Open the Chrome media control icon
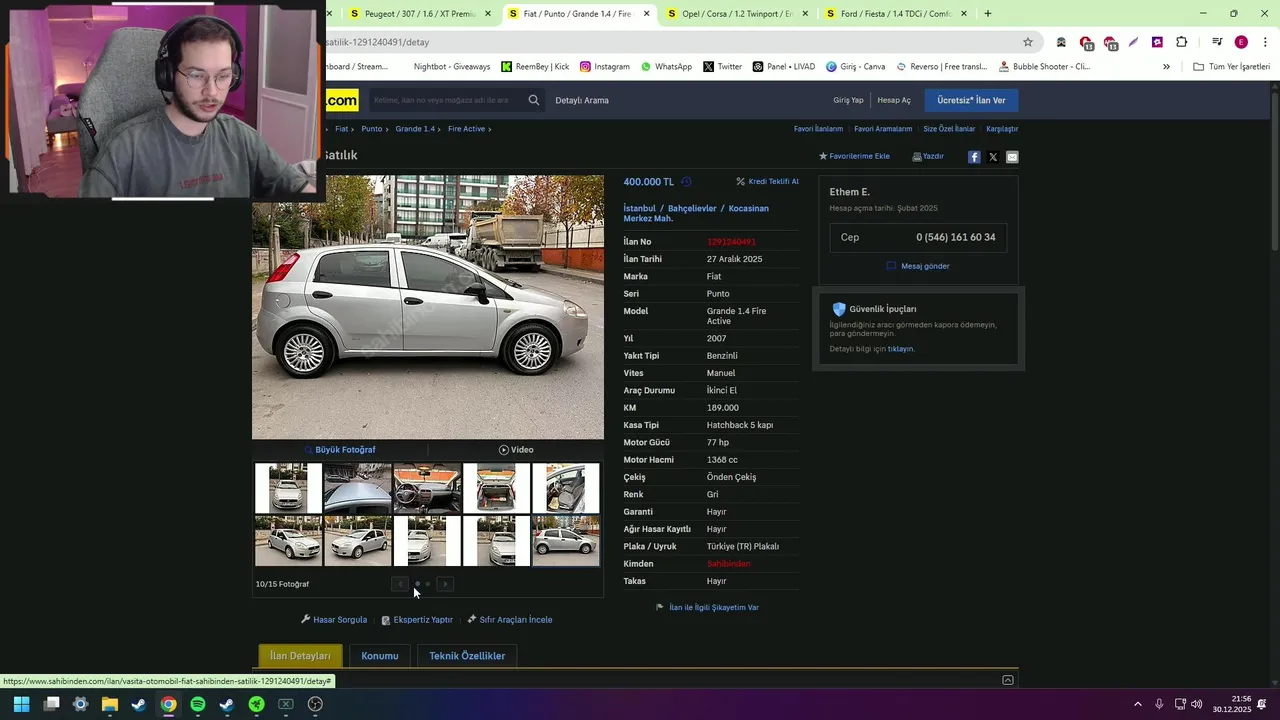The height and width of the screenshot is (720, 1280). pos(1217,42)
